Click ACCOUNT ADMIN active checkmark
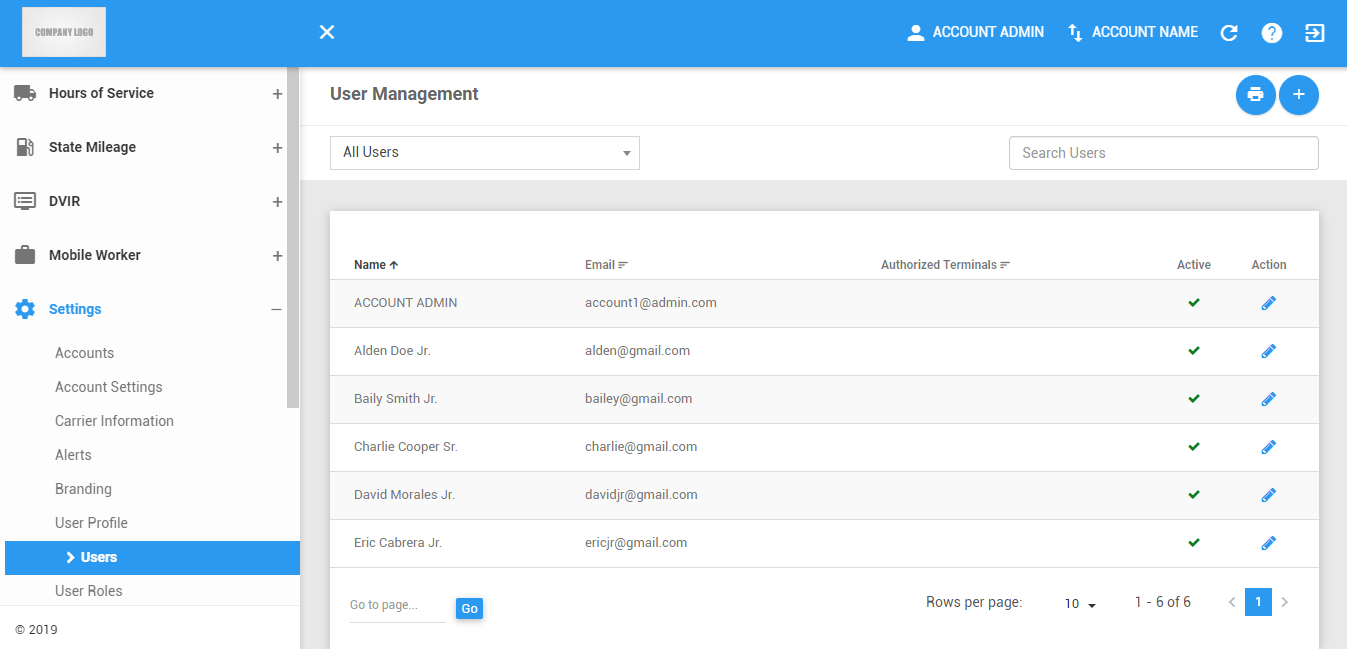 [x=1193, y=303]
